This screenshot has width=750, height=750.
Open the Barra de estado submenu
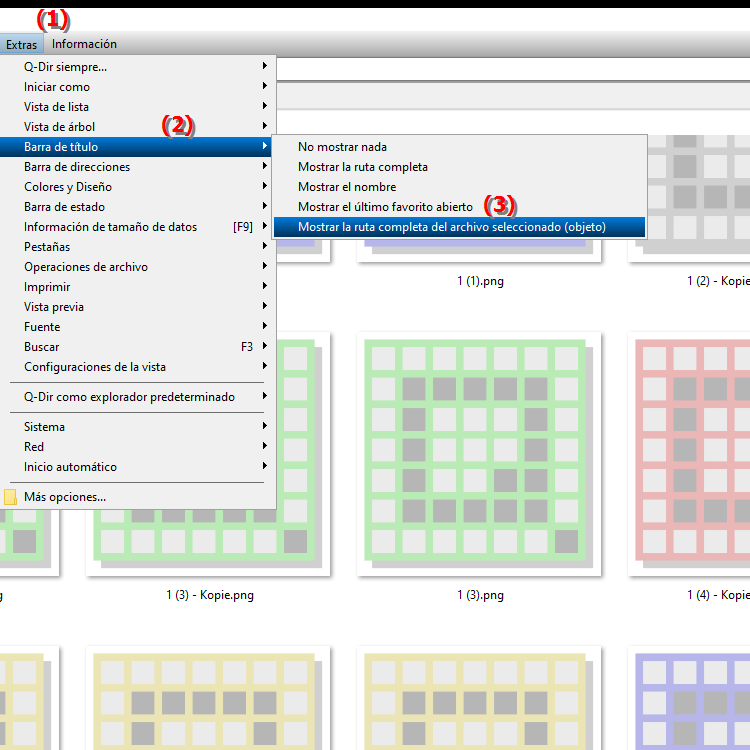pyautogui.click(x=138, y=207)
